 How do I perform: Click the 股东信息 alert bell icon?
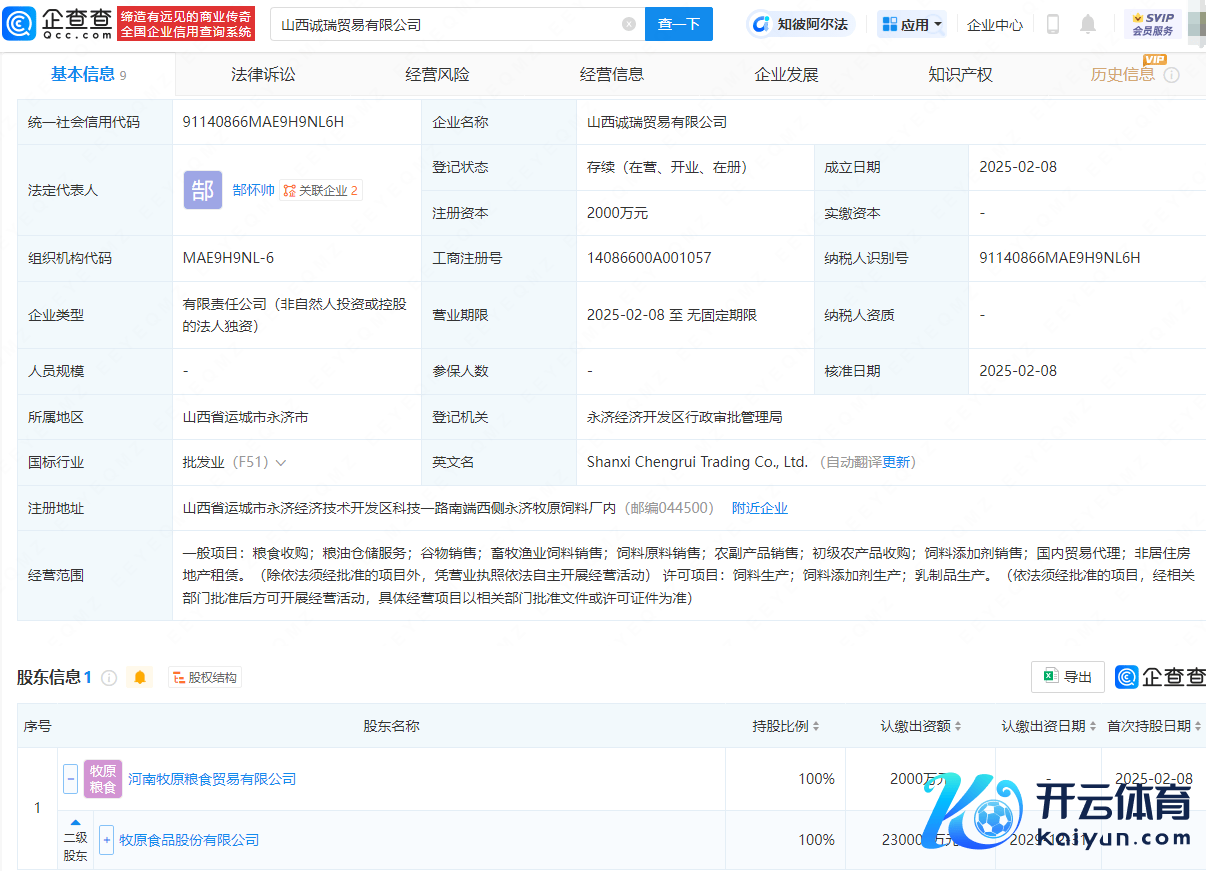point(140,677)
